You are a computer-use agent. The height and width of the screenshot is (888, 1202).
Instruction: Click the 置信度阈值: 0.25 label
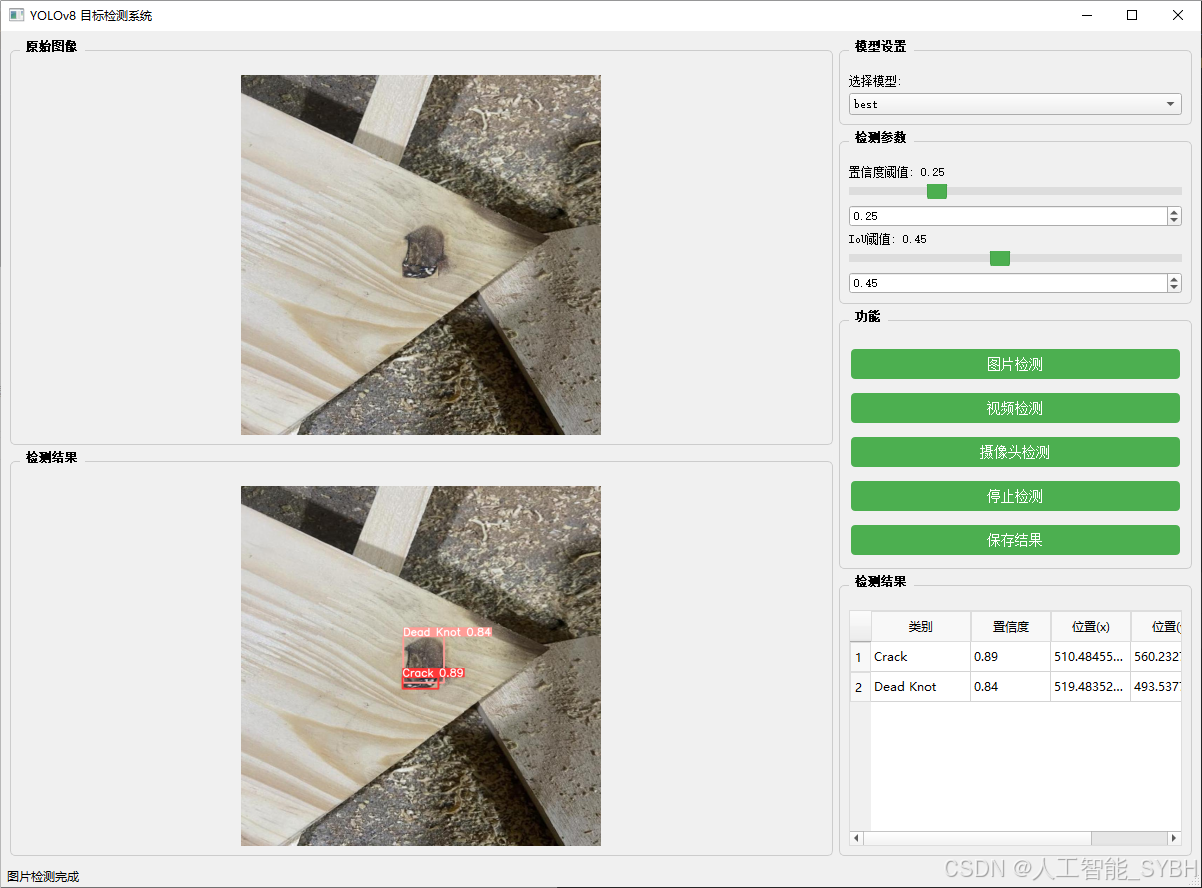click(897, 172)
